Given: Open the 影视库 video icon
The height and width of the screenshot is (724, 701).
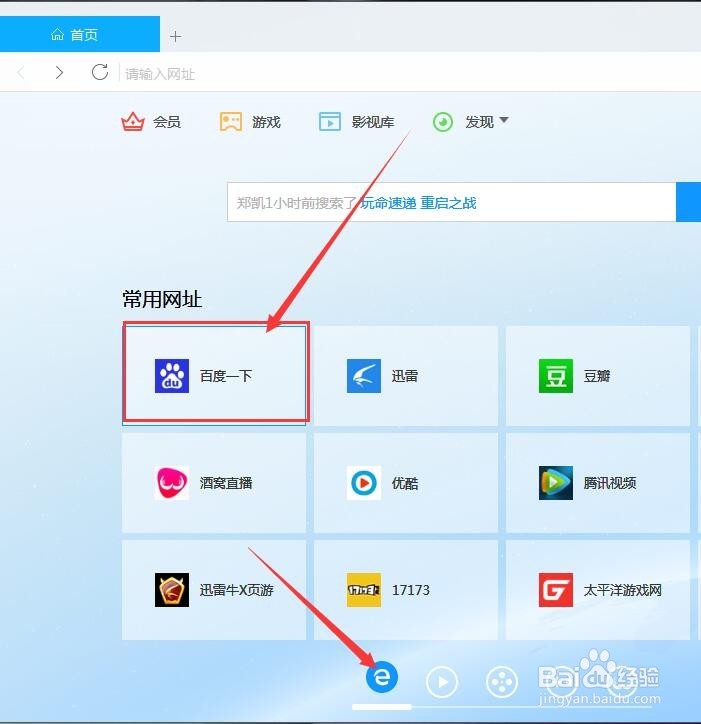Looking at the screenshot, I should coord(330,122).
